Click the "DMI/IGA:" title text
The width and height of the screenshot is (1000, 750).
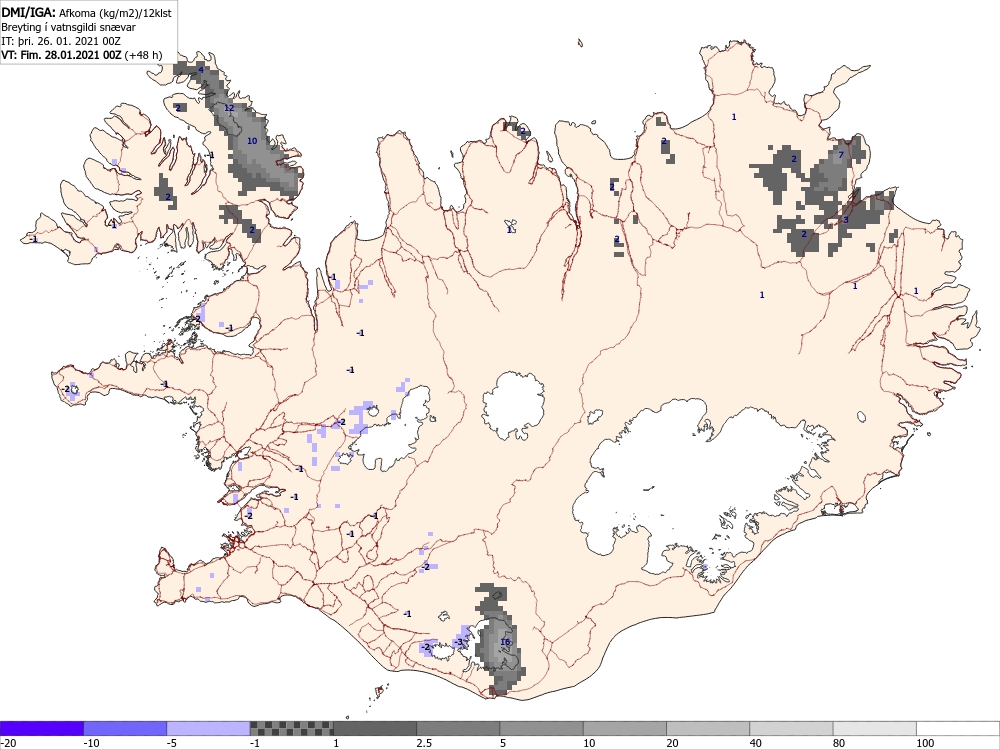pos(29,13)
